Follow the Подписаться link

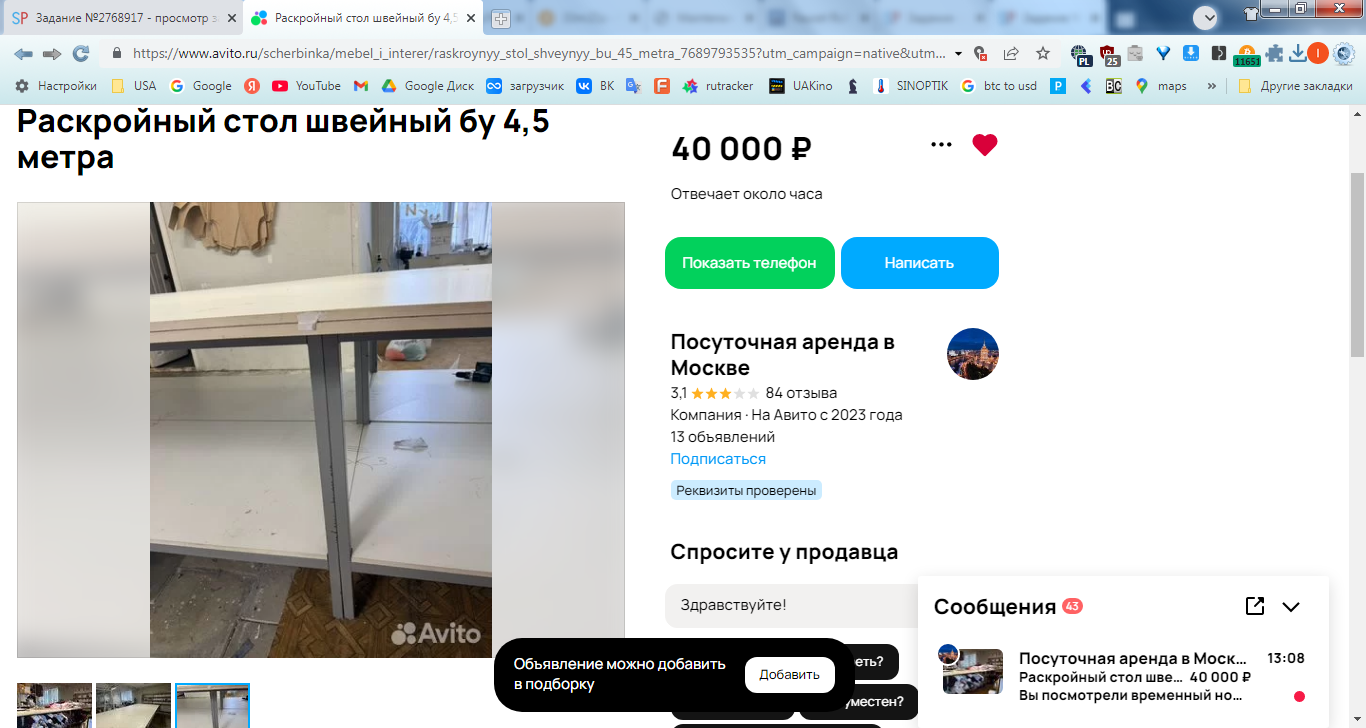(718, 459)
